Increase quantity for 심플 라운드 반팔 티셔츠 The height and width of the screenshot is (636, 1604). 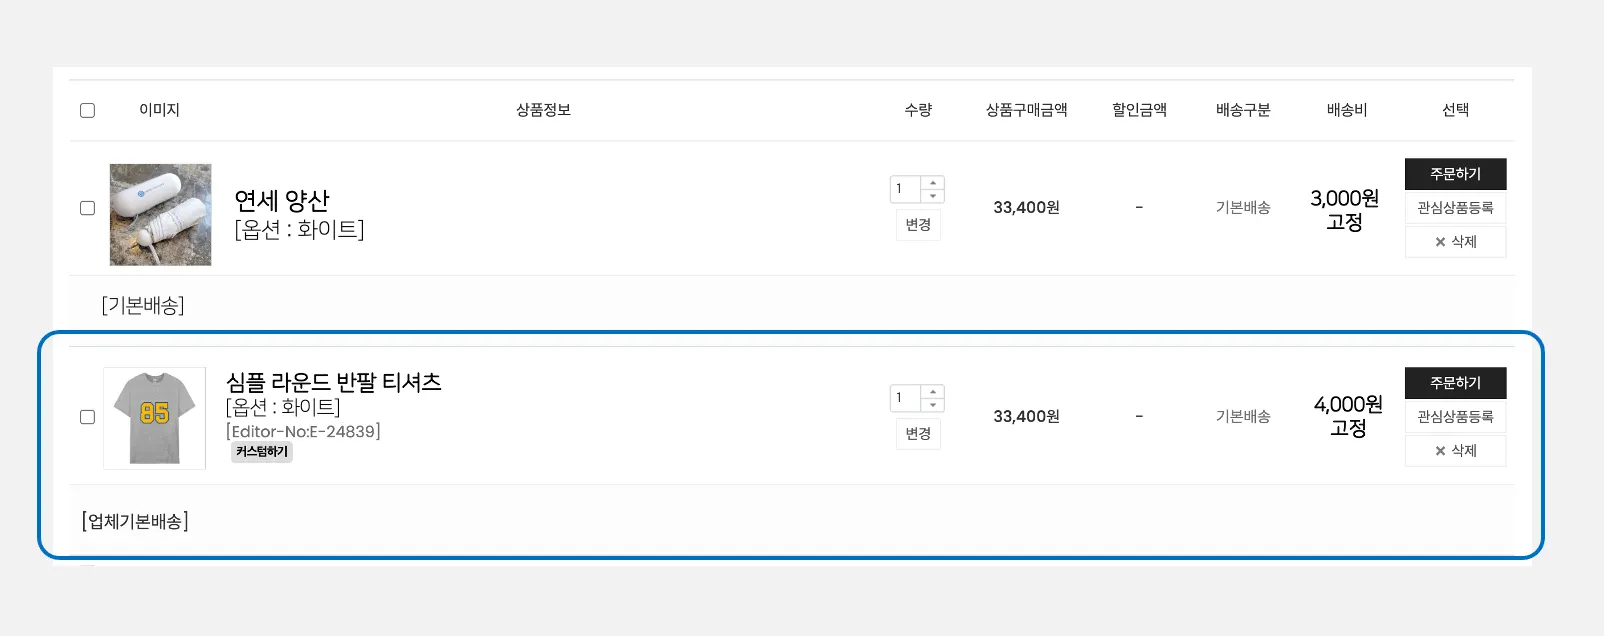933,392
